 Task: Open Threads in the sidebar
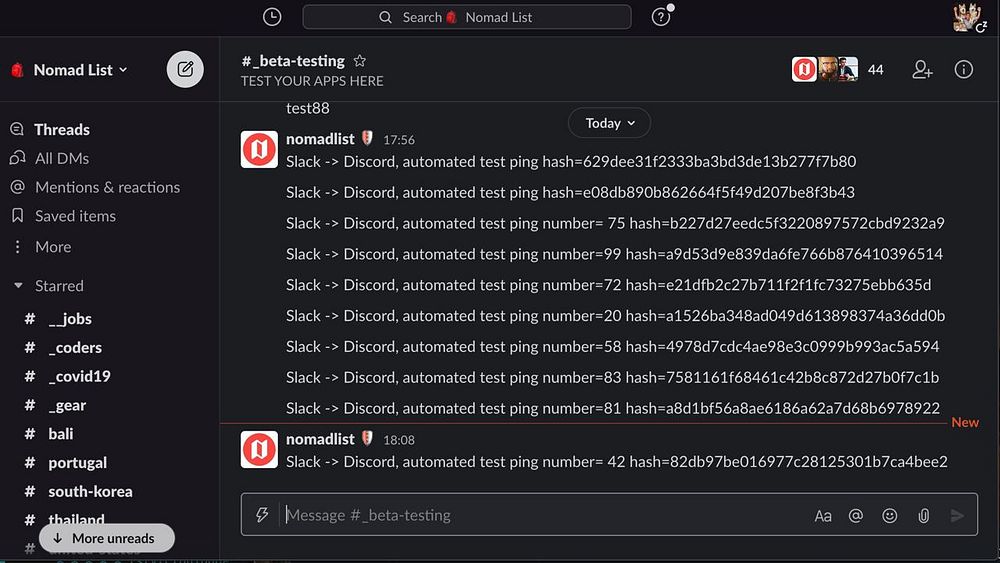tap(62, 129)
